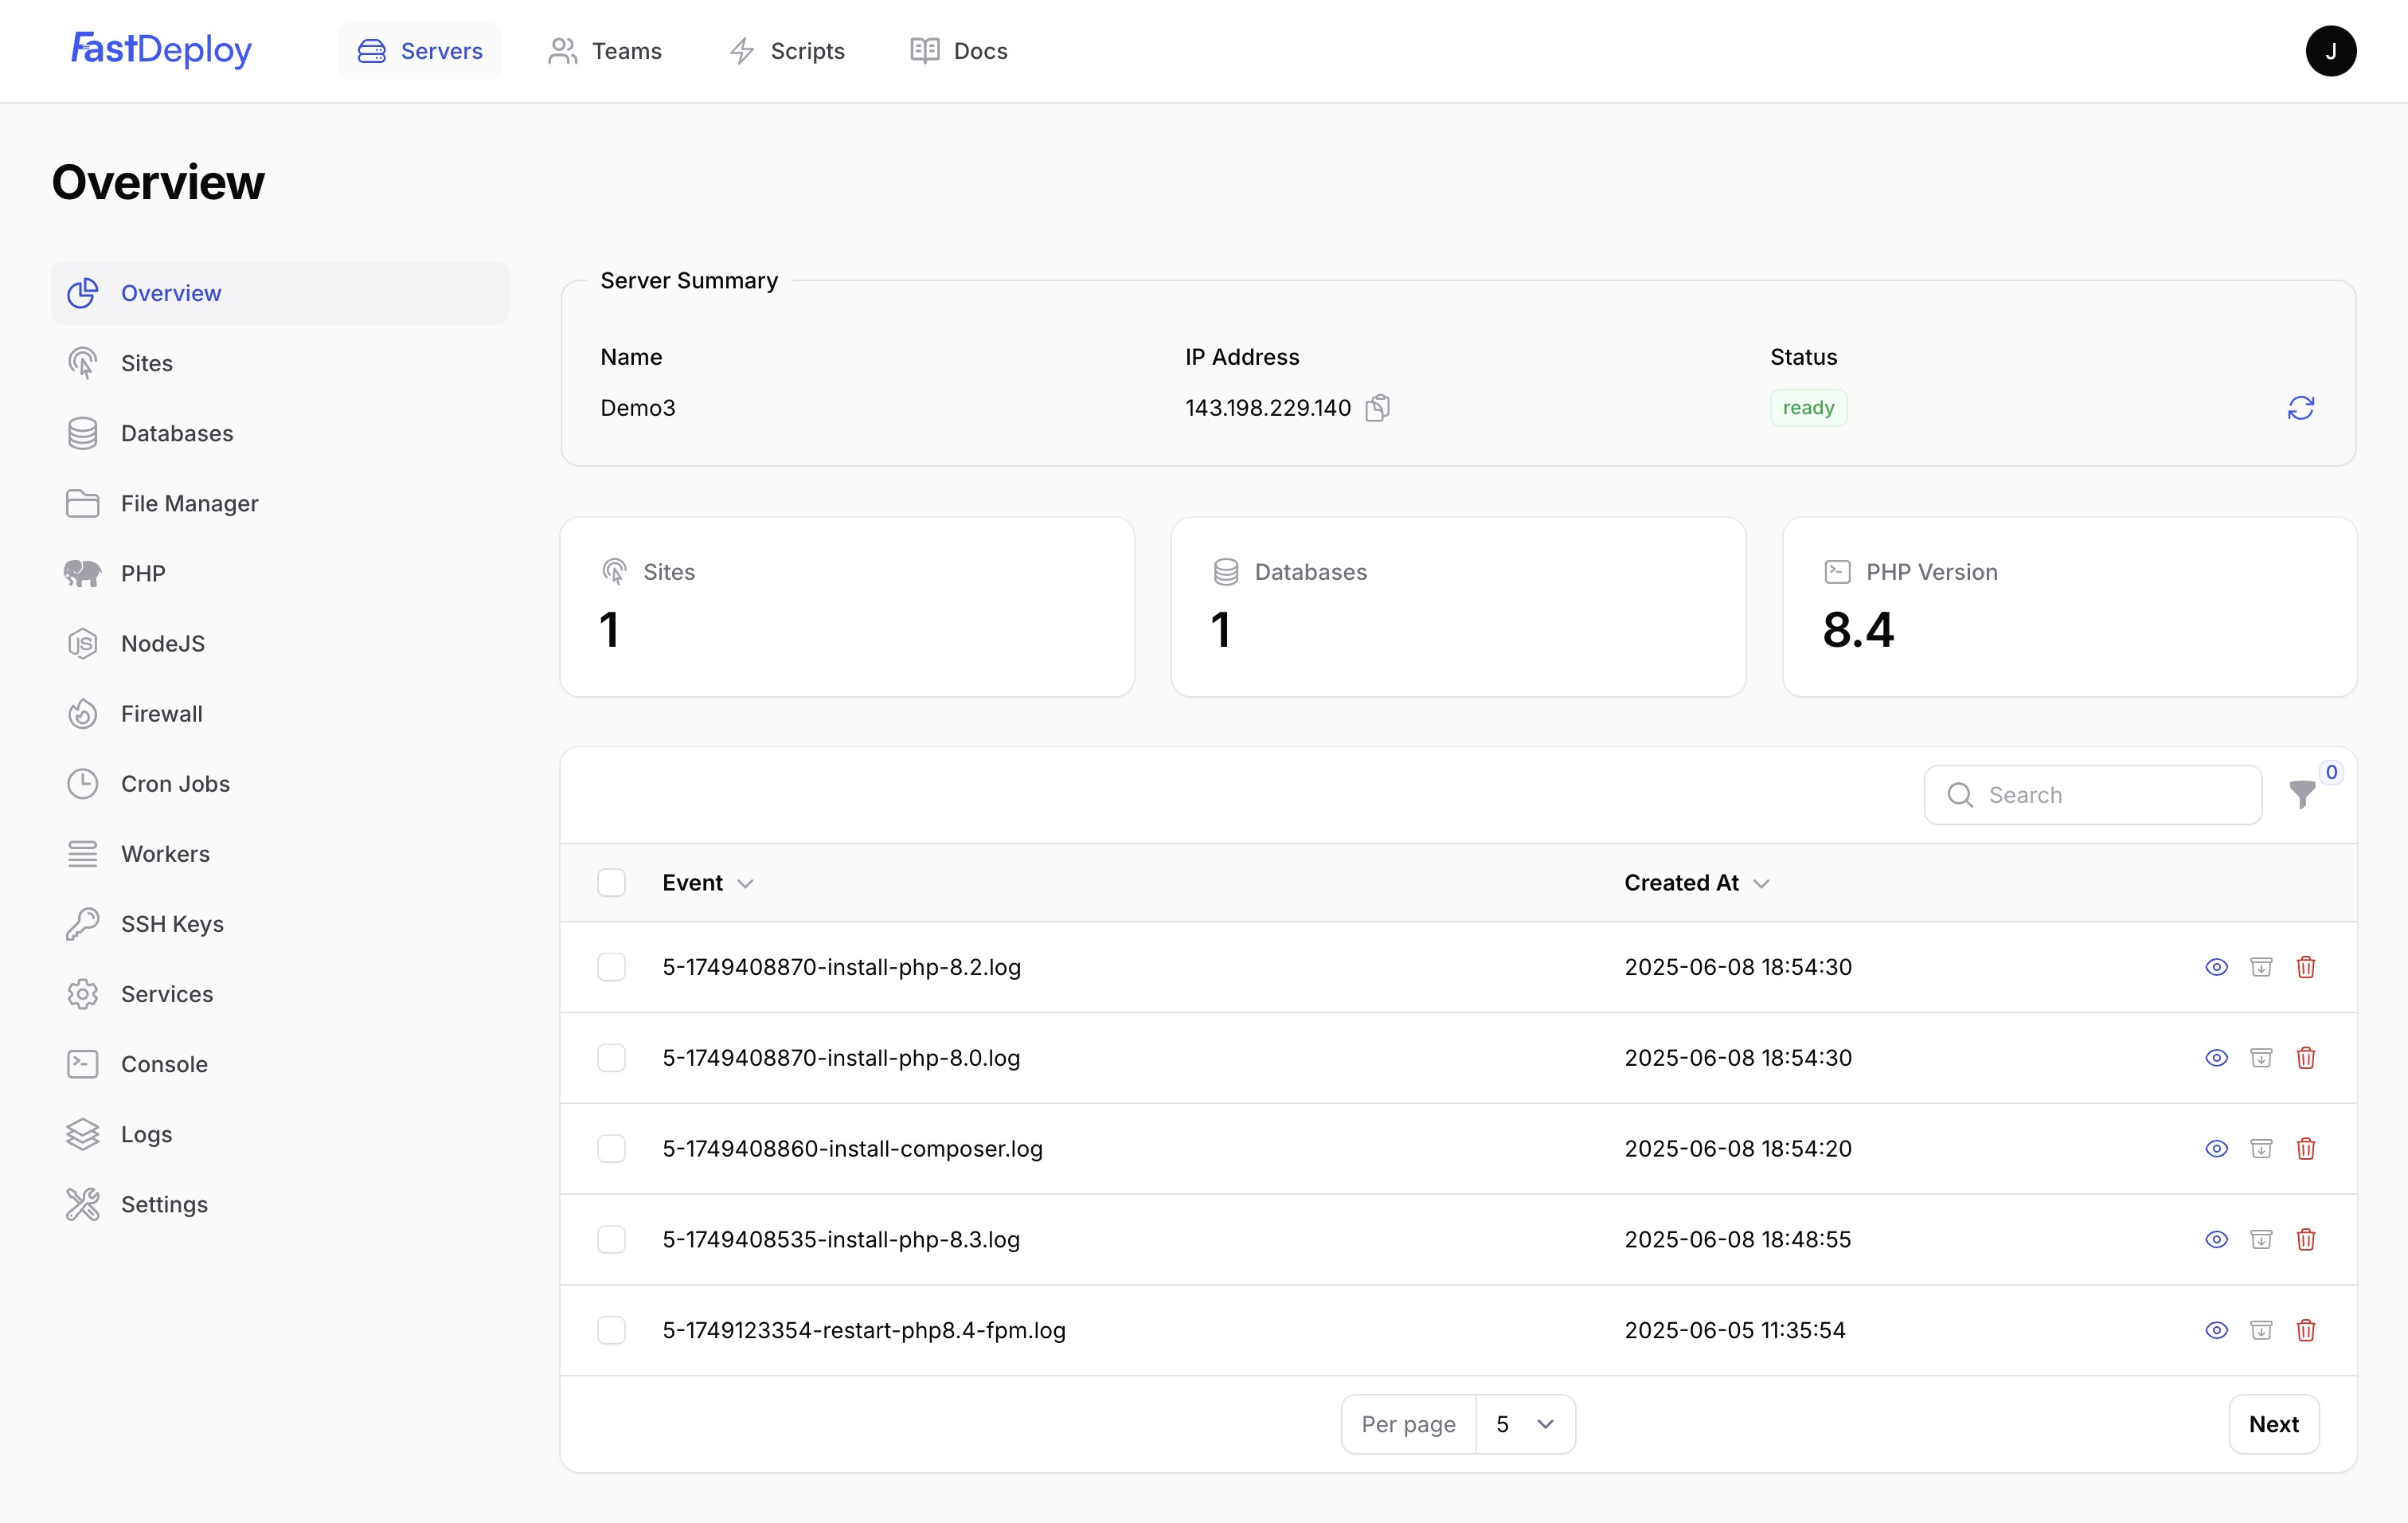The width and height of the screenshot is (2408, 1523).
Task: Click the Demo3 server name
Action: 638,408
